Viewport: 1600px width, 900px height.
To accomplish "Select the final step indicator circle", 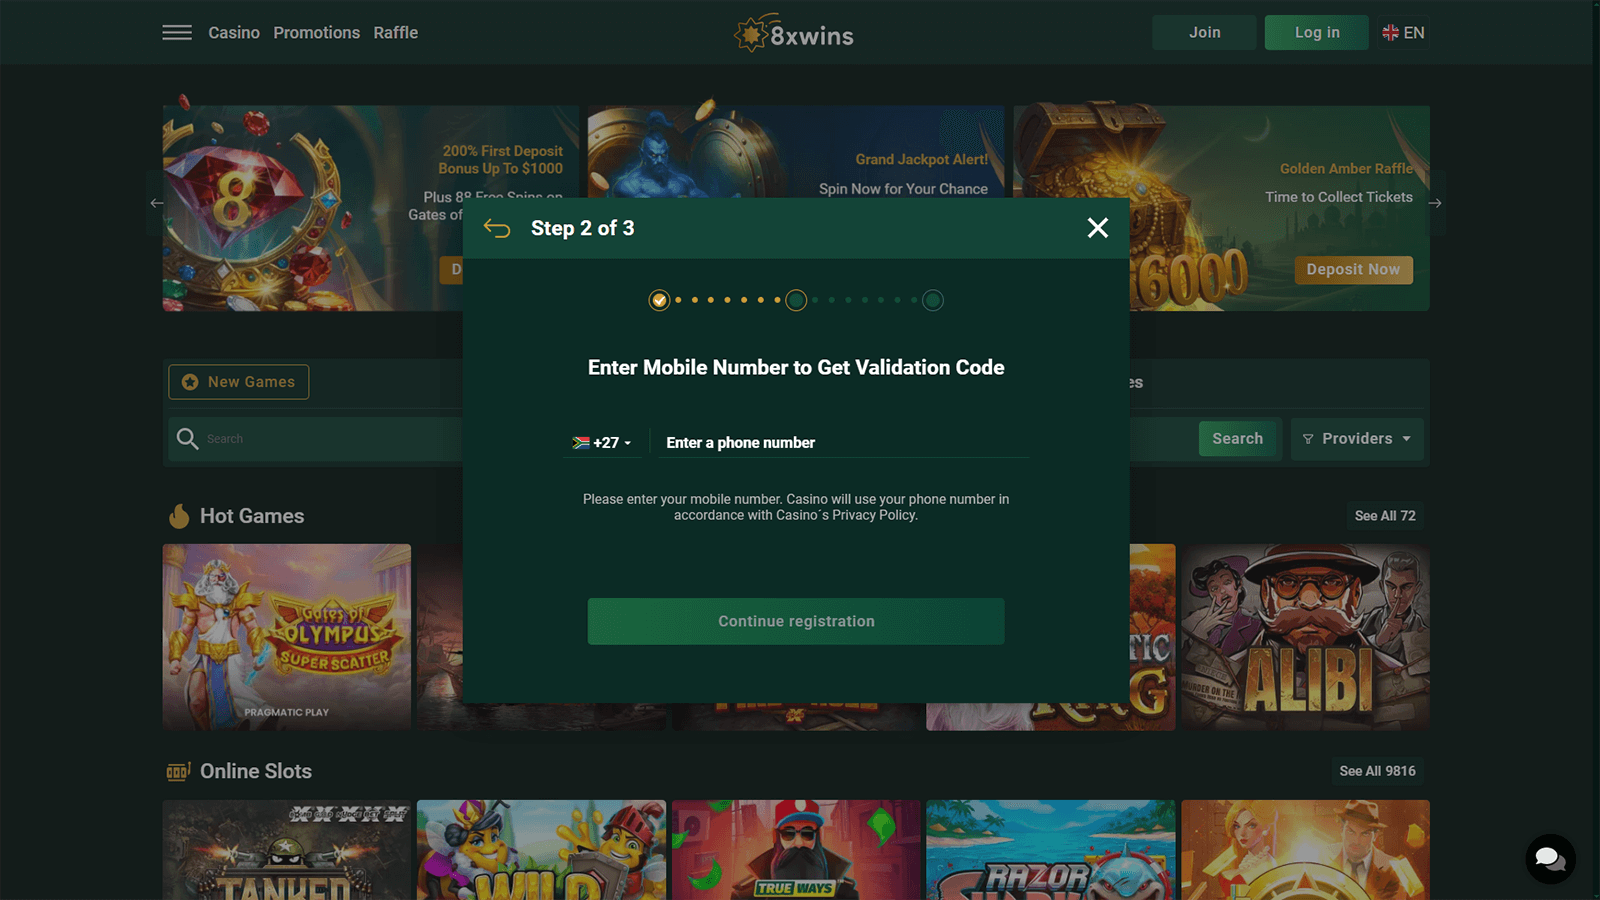I will [x=932, y=300].
